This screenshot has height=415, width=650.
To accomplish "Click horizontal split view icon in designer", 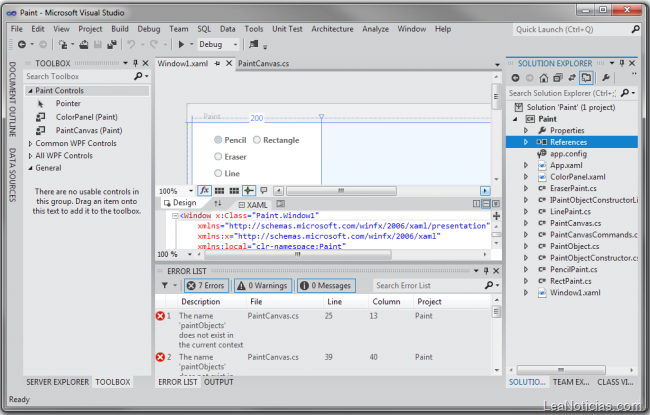I will [x=486, y=204].
